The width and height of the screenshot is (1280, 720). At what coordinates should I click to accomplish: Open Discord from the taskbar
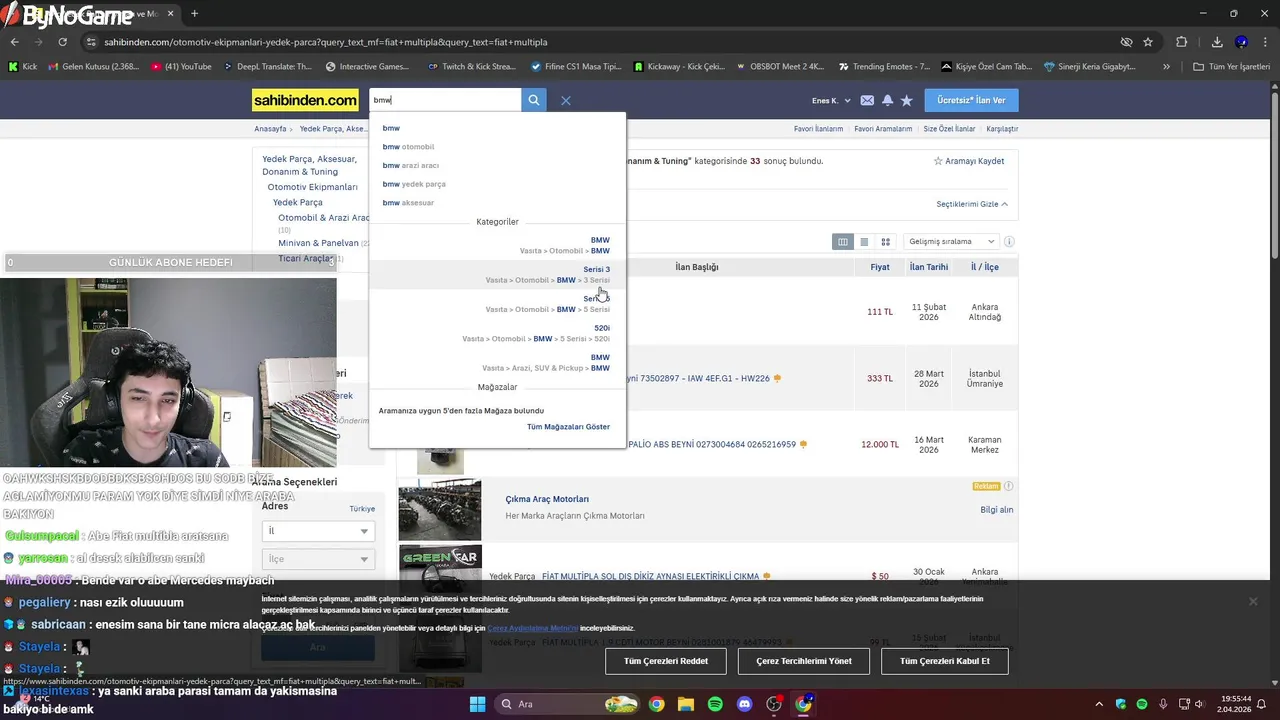coord(744,704)
